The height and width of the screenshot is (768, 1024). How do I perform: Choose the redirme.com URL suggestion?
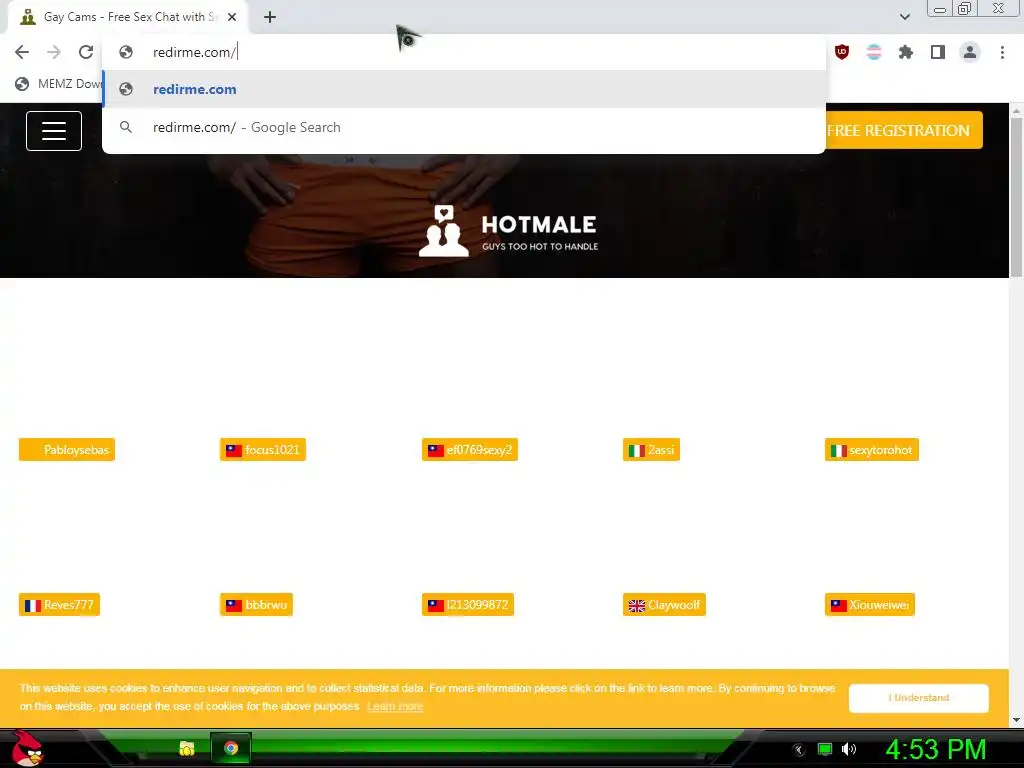click(x=464, y=89)
